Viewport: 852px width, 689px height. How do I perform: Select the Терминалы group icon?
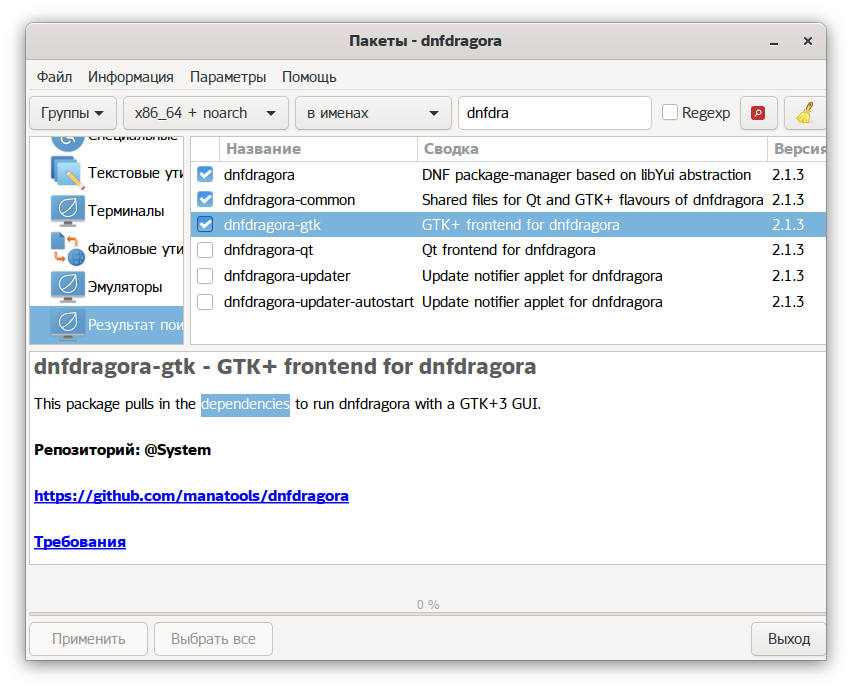tap(67, 210)
